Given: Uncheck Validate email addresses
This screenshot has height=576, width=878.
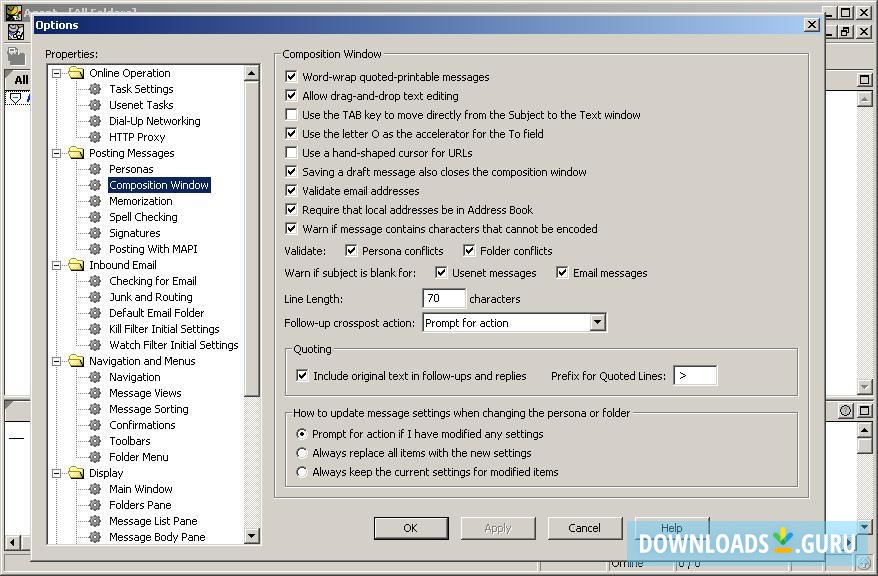Looking at the screenshot, I should point(291,191).
